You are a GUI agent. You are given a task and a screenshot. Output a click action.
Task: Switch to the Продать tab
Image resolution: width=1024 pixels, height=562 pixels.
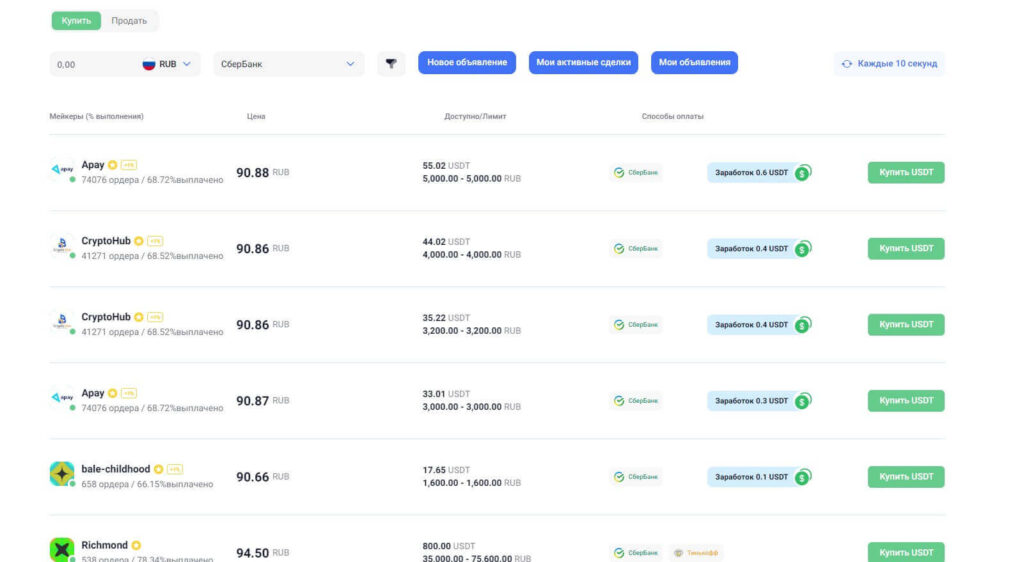click(x=129, y=21)
